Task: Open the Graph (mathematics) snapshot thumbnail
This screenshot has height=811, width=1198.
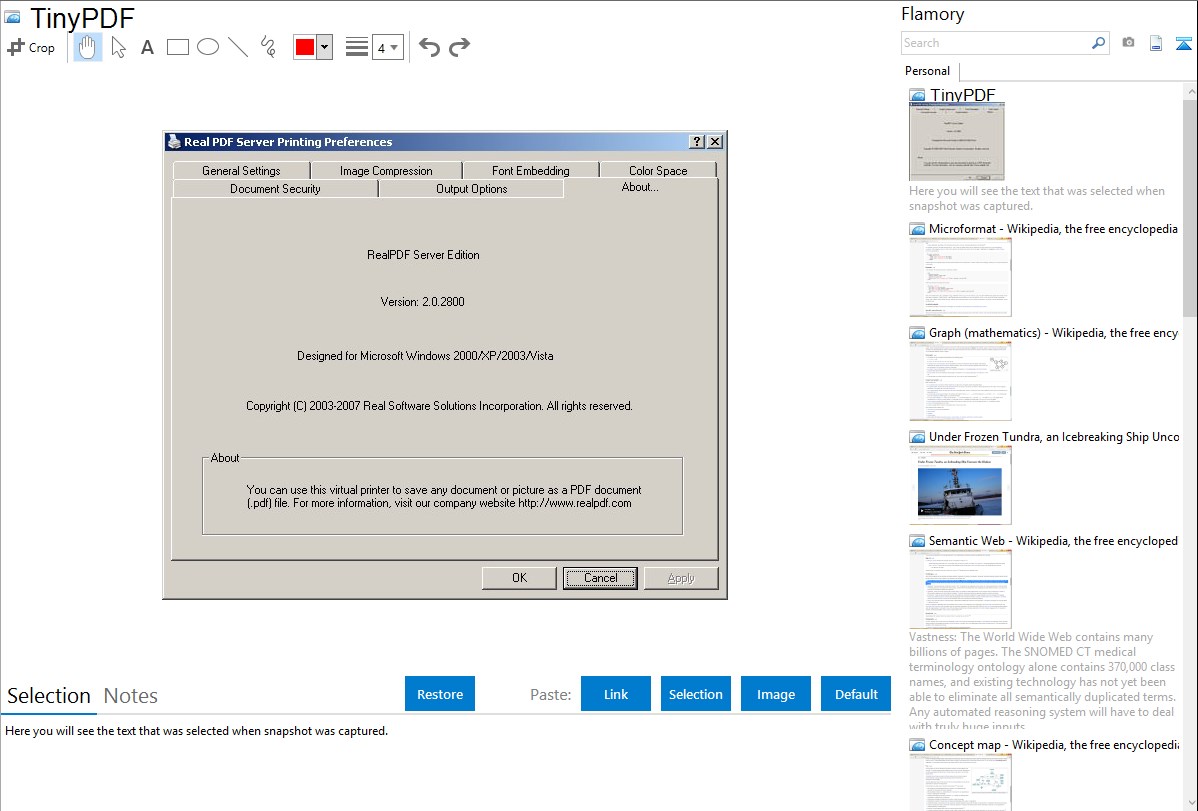Action: 960,381
